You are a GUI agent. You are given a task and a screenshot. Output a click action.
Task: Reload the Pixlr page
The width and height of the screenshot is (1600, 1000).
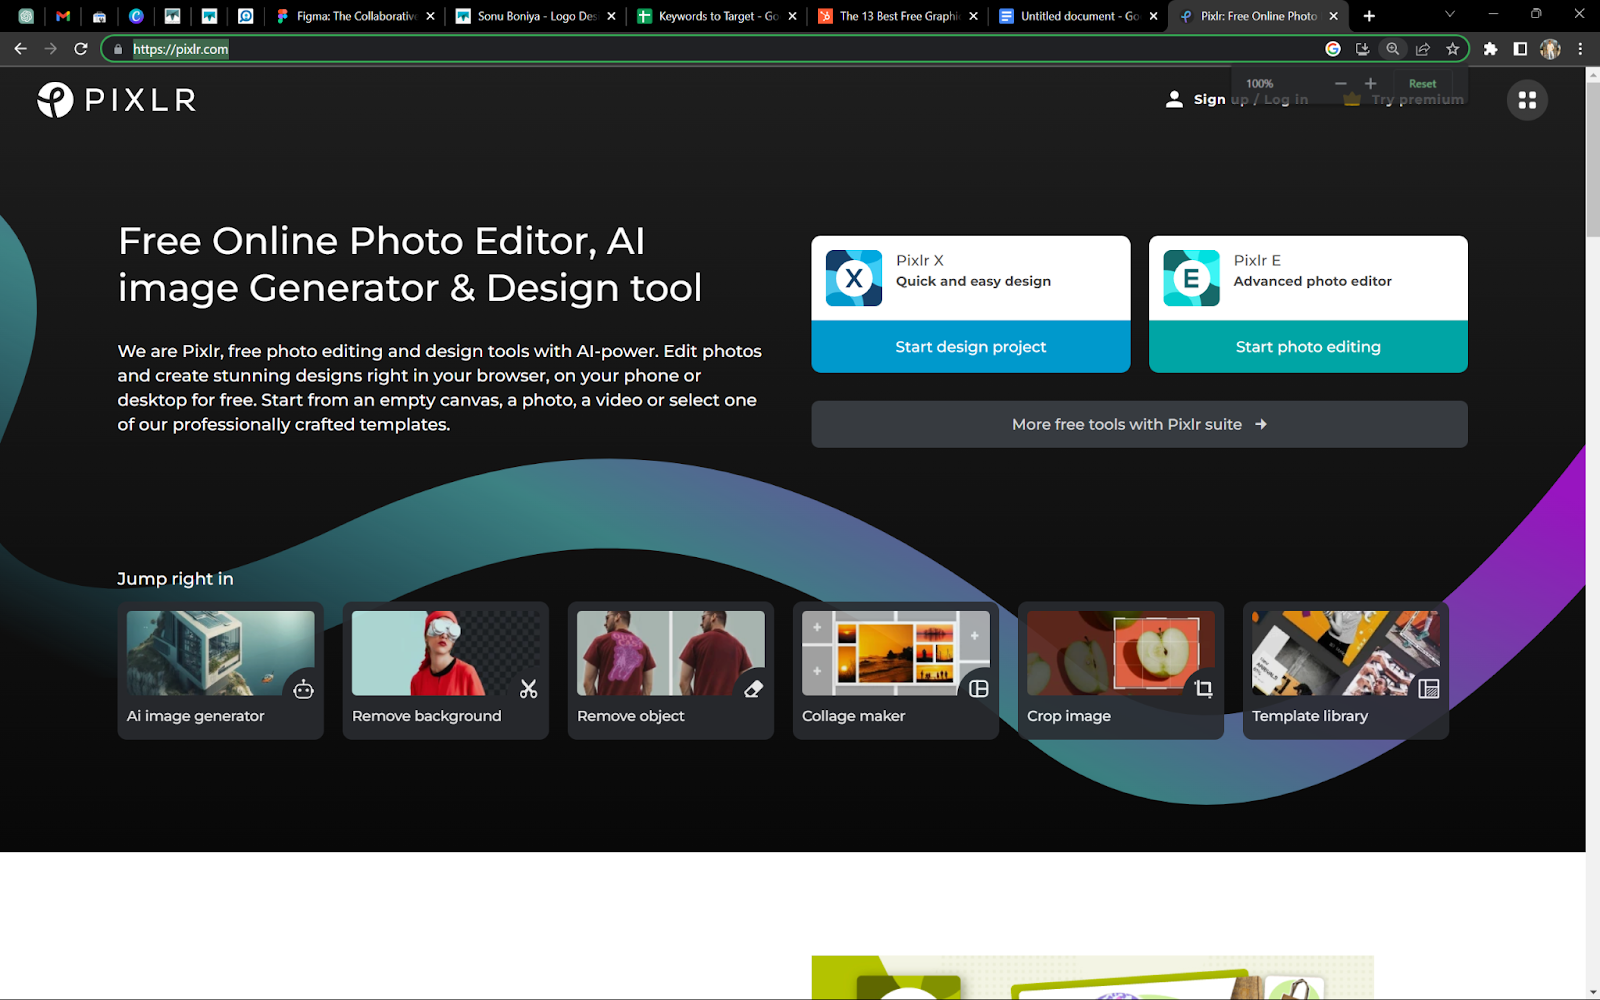coord(81,48)
